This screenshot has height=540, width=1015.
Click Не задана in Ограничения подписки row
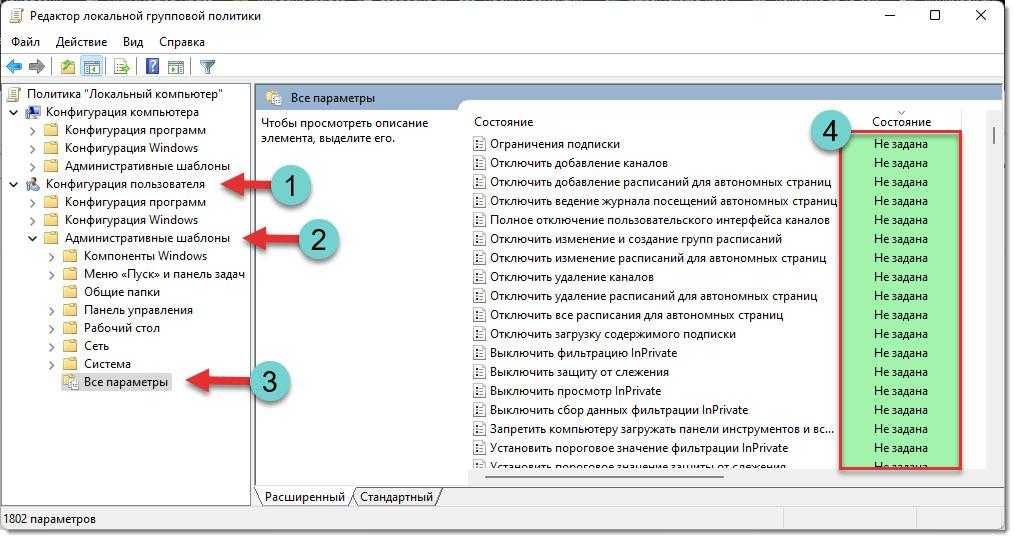pos(900,144)
